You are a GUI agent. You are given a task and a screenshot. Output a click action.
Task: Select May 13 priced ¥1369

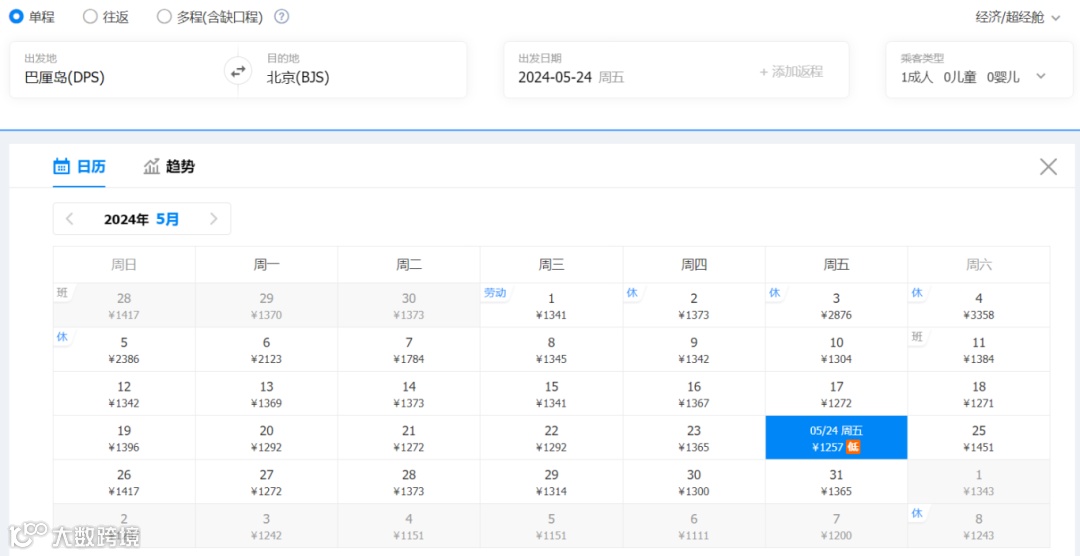pos(267,393)
